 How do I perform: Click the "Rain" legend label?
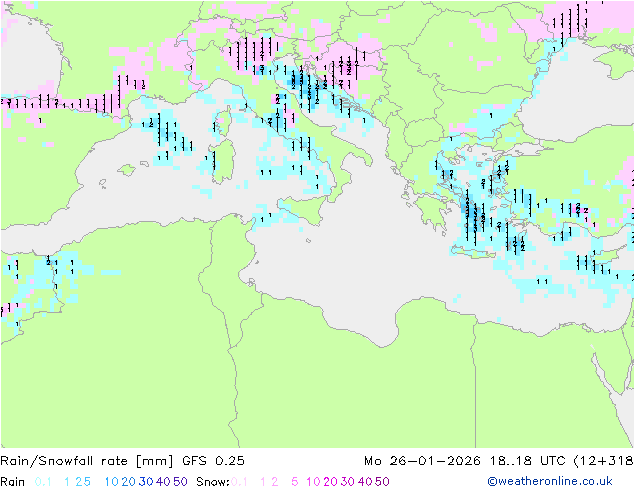13,482
